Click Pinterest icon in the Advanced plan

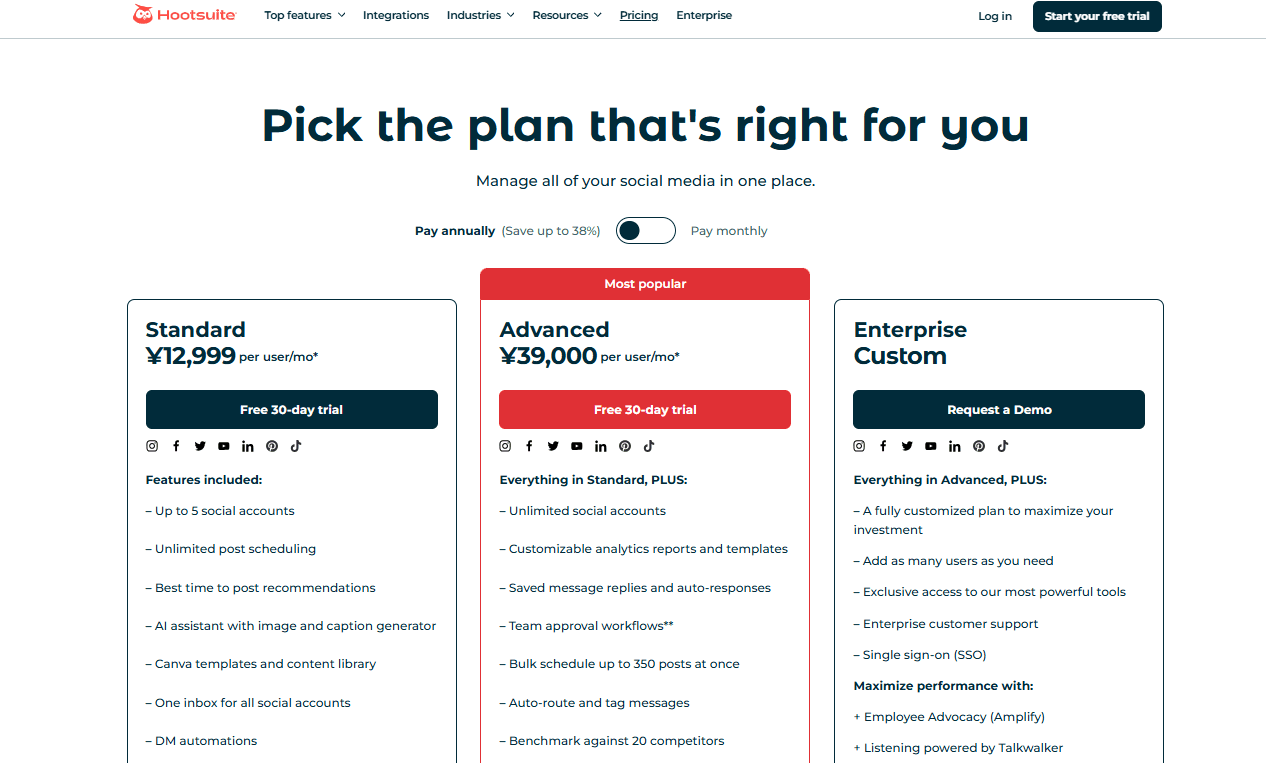tap(625, 446)
